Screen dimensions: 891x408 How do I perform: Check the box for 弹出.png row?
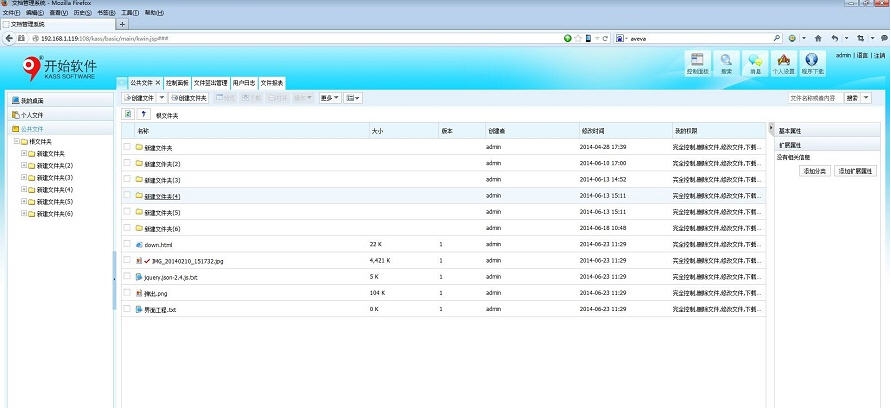pos(127,293)
